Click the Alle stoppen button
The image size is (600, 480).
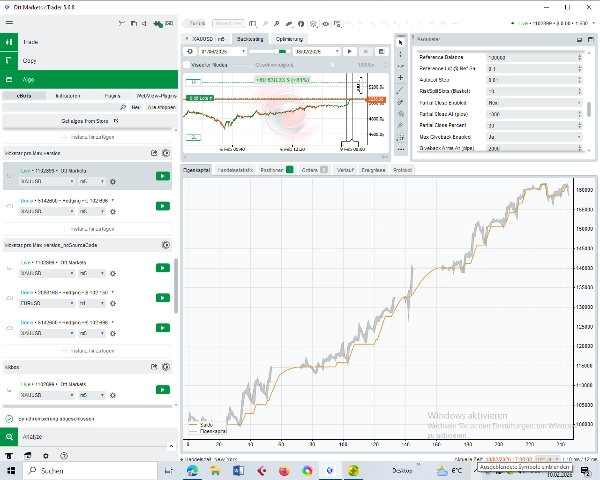point(161,108)
